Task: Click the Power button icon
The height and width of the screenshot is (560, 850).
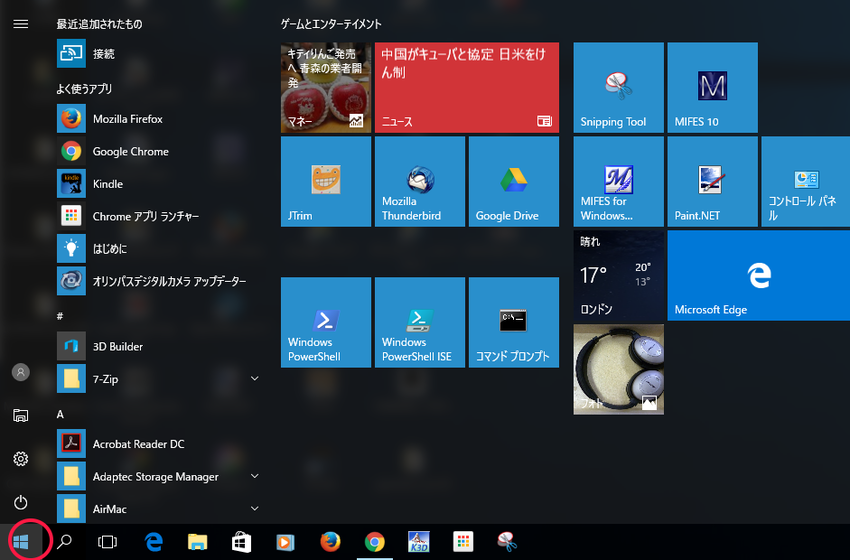Action: tap(21, 503)
